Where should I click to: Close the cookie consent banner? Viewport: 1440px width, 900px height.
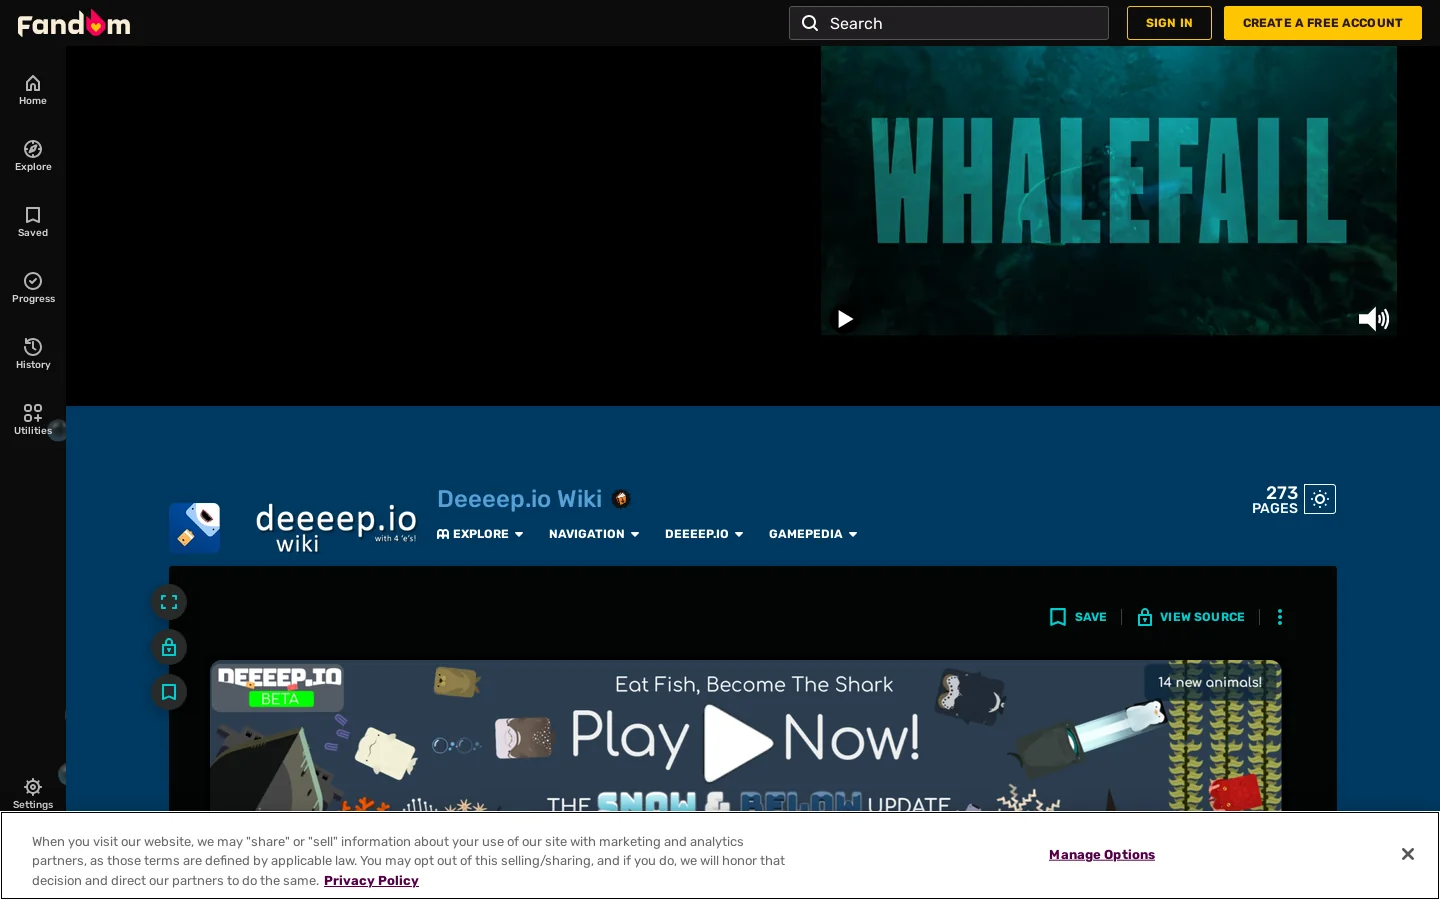coord(1407,854)
